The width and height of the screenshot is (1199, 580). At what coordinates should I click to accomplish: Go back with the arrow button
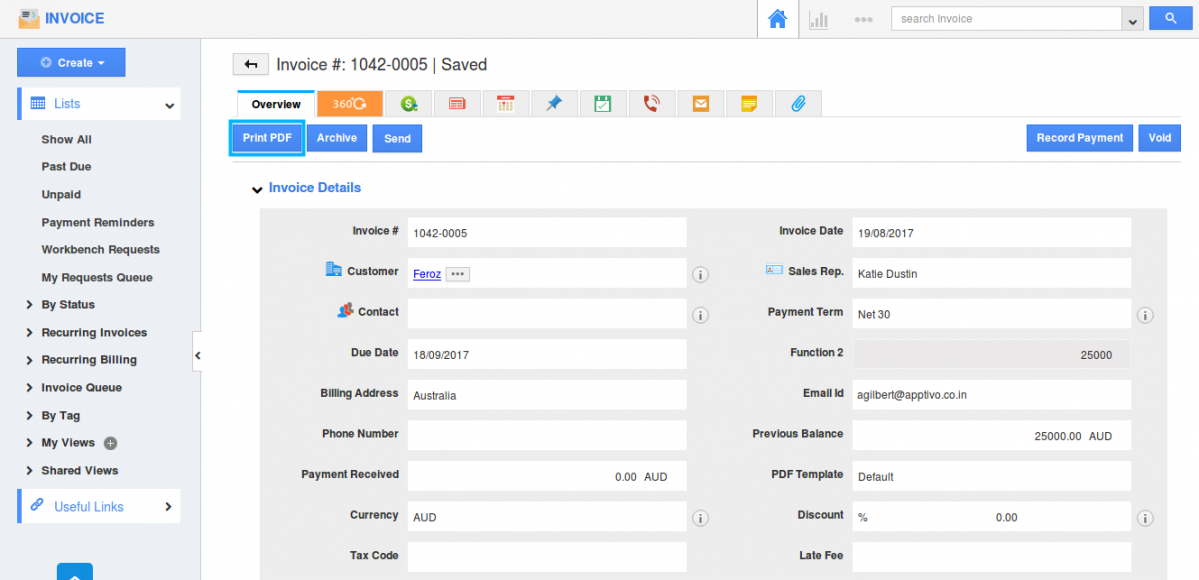click(251, 64)
